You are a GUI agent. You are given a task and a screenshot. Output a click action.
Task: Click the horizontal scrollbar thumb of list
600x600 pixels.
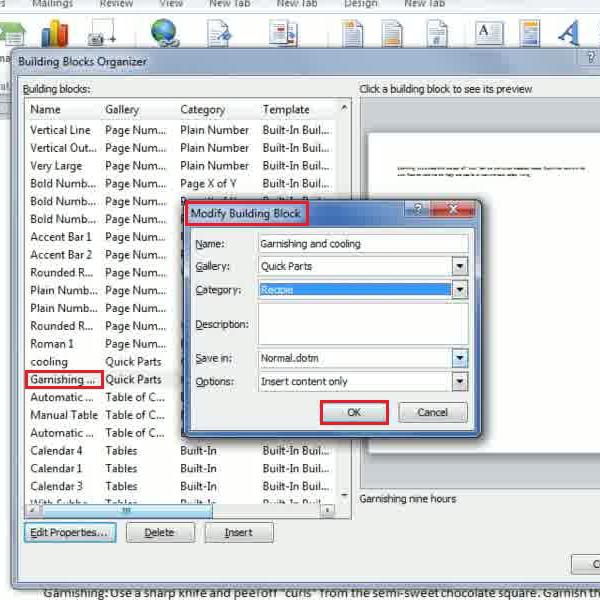pos(127,510)
